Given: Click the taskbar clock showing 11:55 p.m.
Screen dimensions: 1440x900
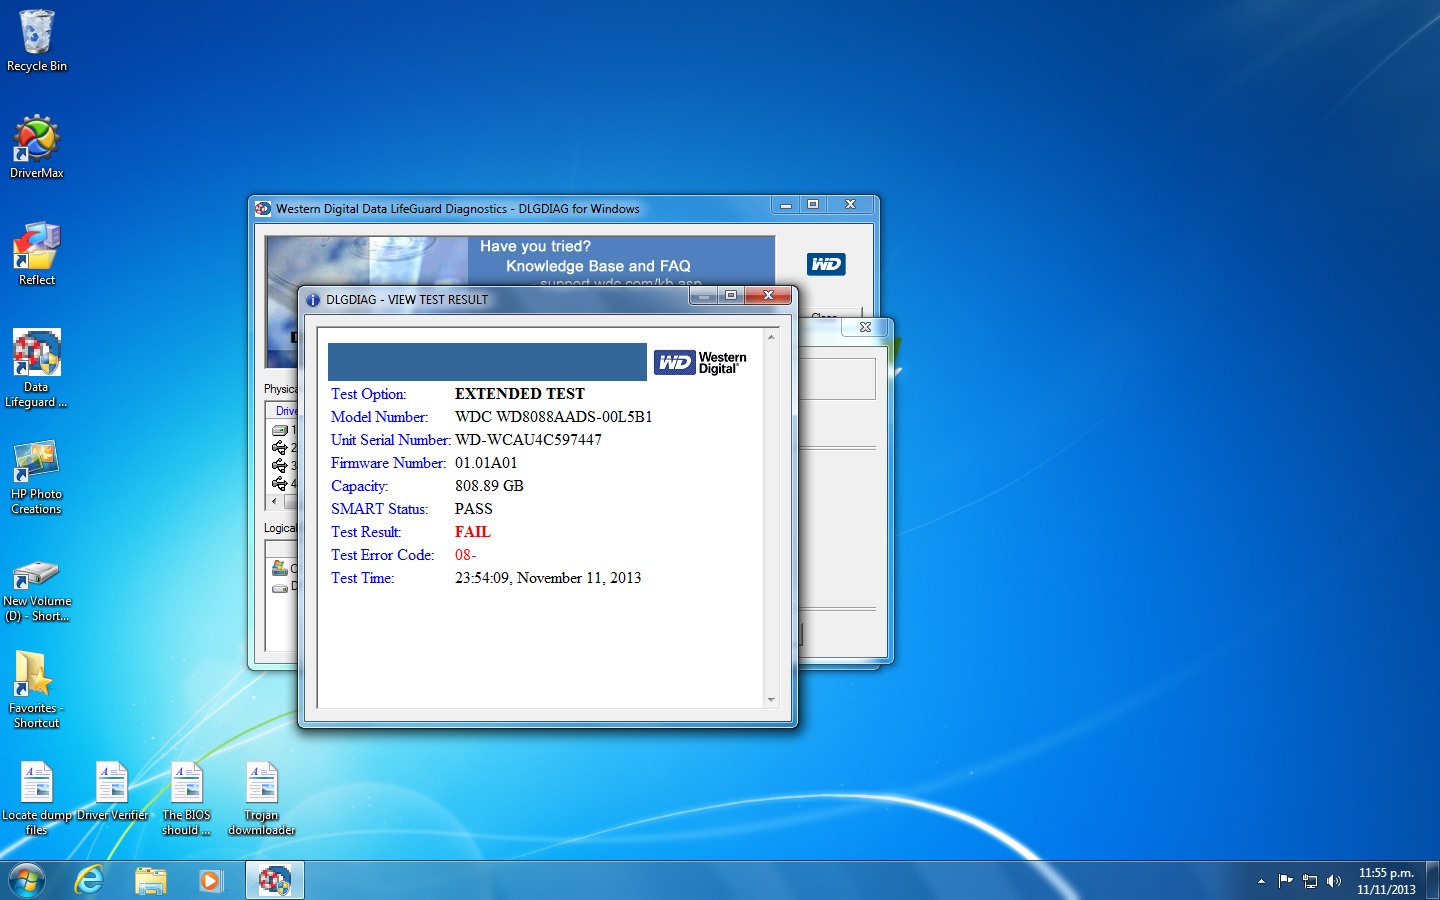Looking at the screenshot, I should pyautogui.click(x=1386, y=881).
